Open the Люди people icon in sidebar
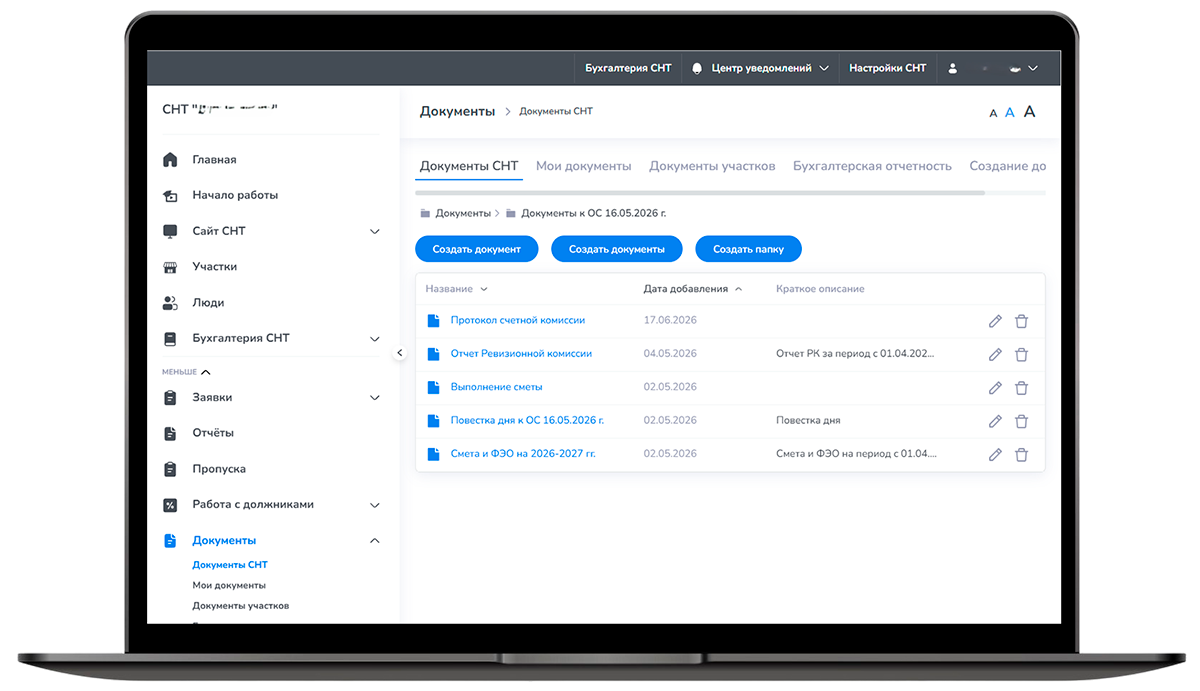The image size is (1200, 691). (x=170, y=302)
